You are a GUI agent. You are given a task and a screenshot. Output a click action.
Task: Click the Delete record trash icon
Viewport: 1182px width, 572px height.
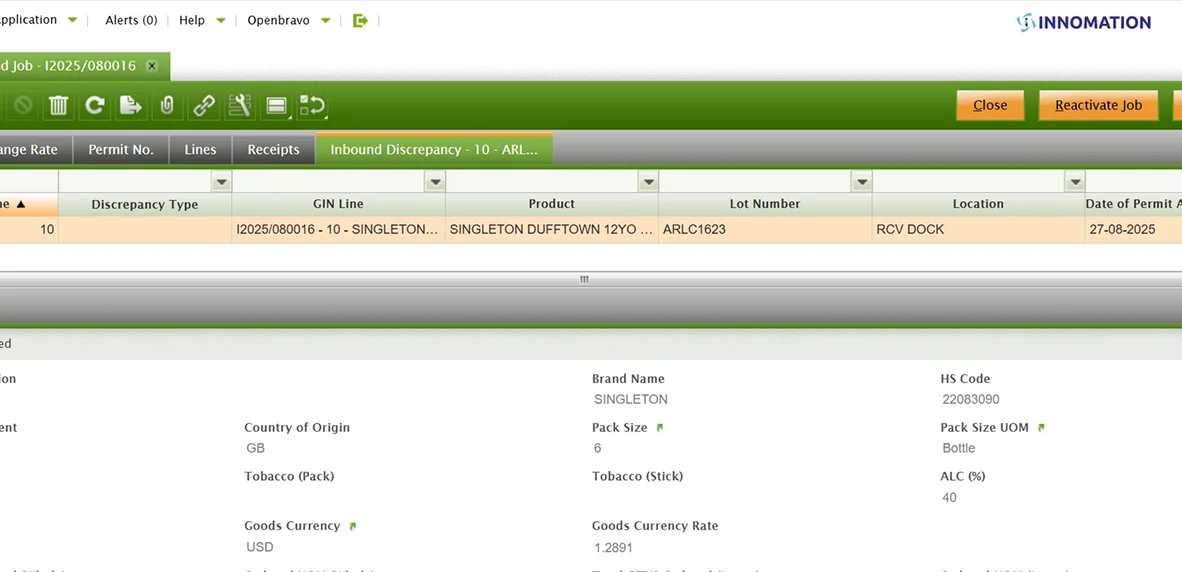tap(59, 105)
